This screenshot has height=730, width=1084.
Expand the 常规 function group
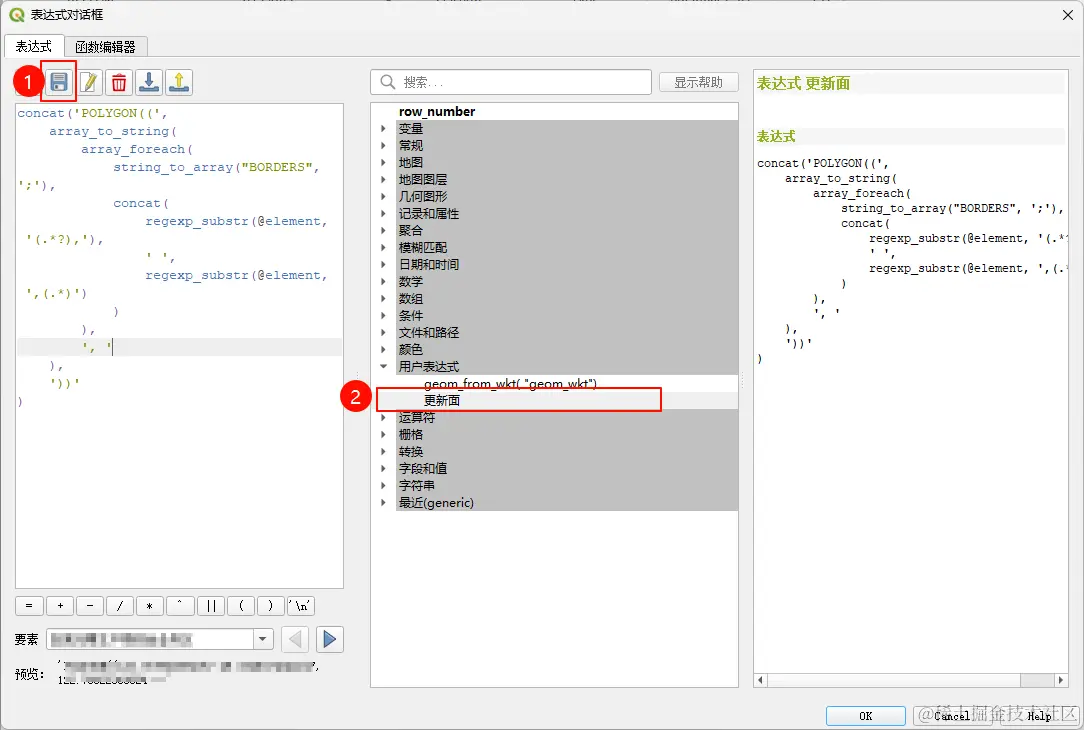[x=384, y=145]
